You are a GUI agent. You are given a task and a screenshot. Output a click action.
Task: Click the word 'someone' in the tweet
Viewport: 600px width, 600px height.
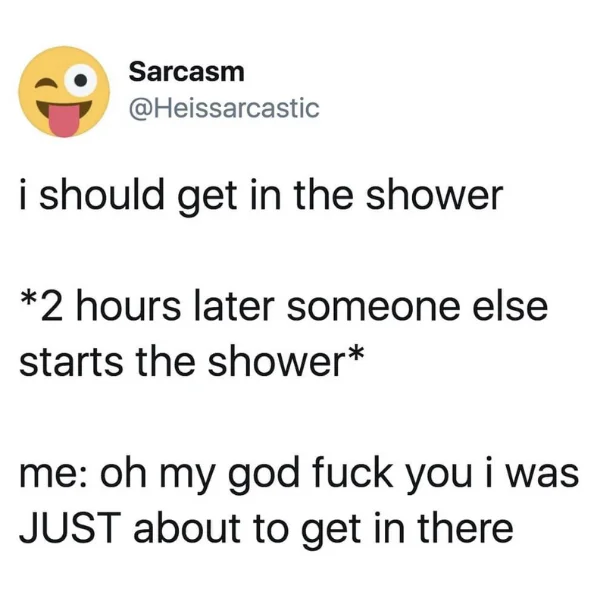pos(374,309)
